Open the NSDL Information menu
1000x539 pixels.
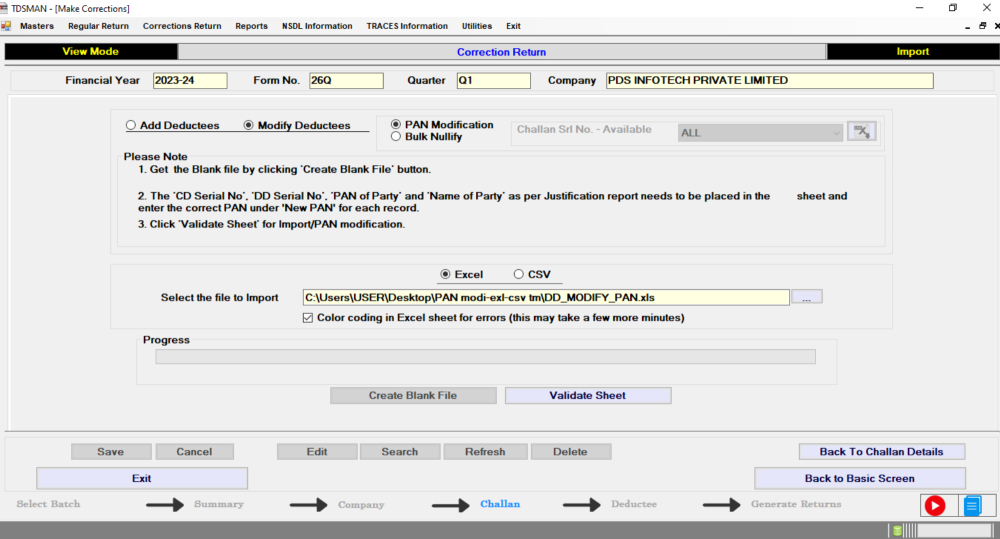pyautogui.click(x=317, y=26)
